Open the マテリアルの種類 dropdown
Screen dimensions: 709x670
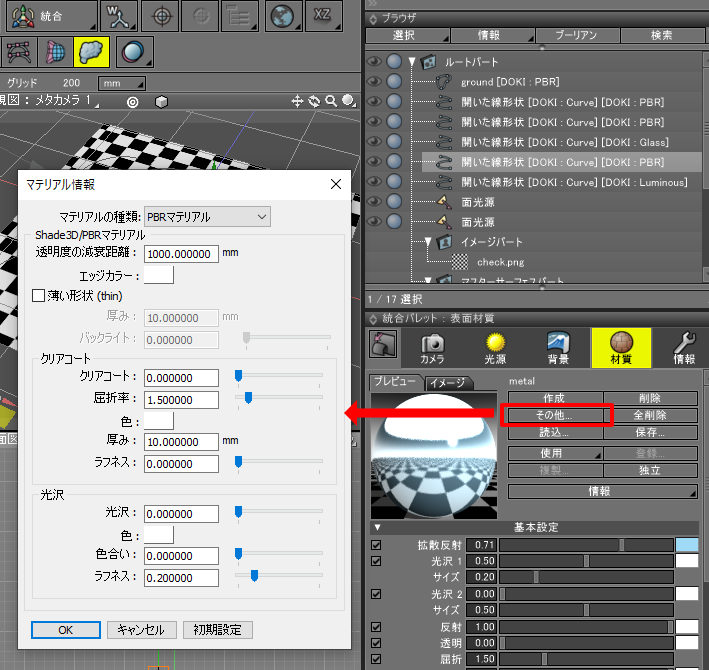pos(208,216)
